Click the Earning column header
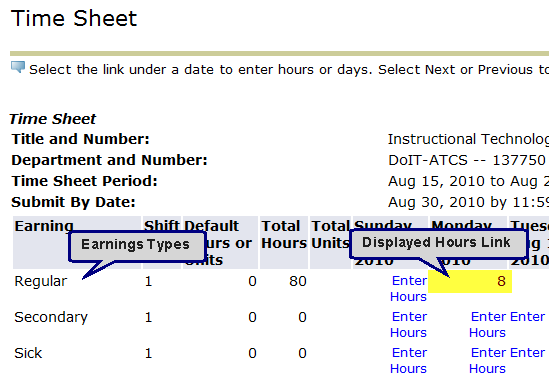This screenshot has width=549, height=379. pos(44,226)
